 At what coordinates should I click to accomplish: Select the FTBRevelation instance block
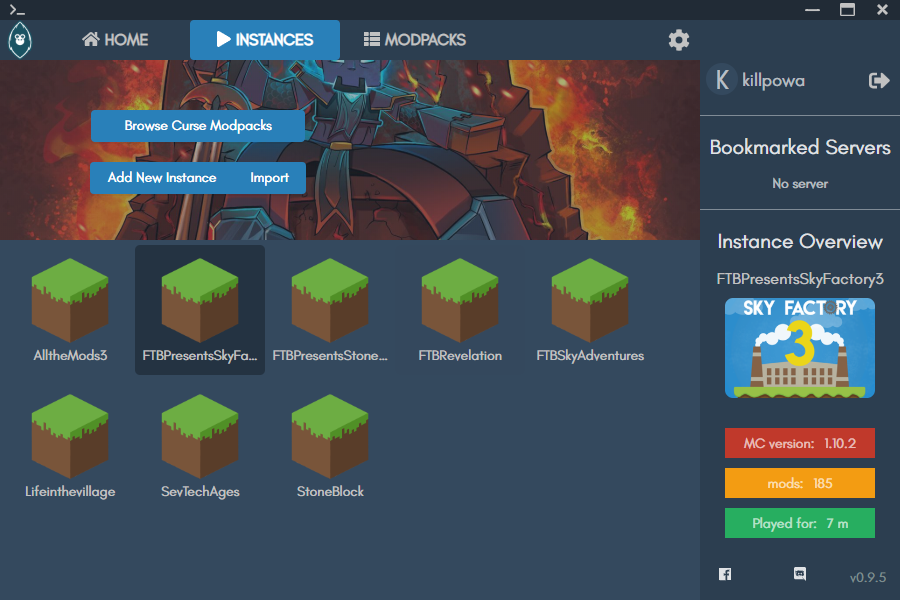tap(460, 310)
